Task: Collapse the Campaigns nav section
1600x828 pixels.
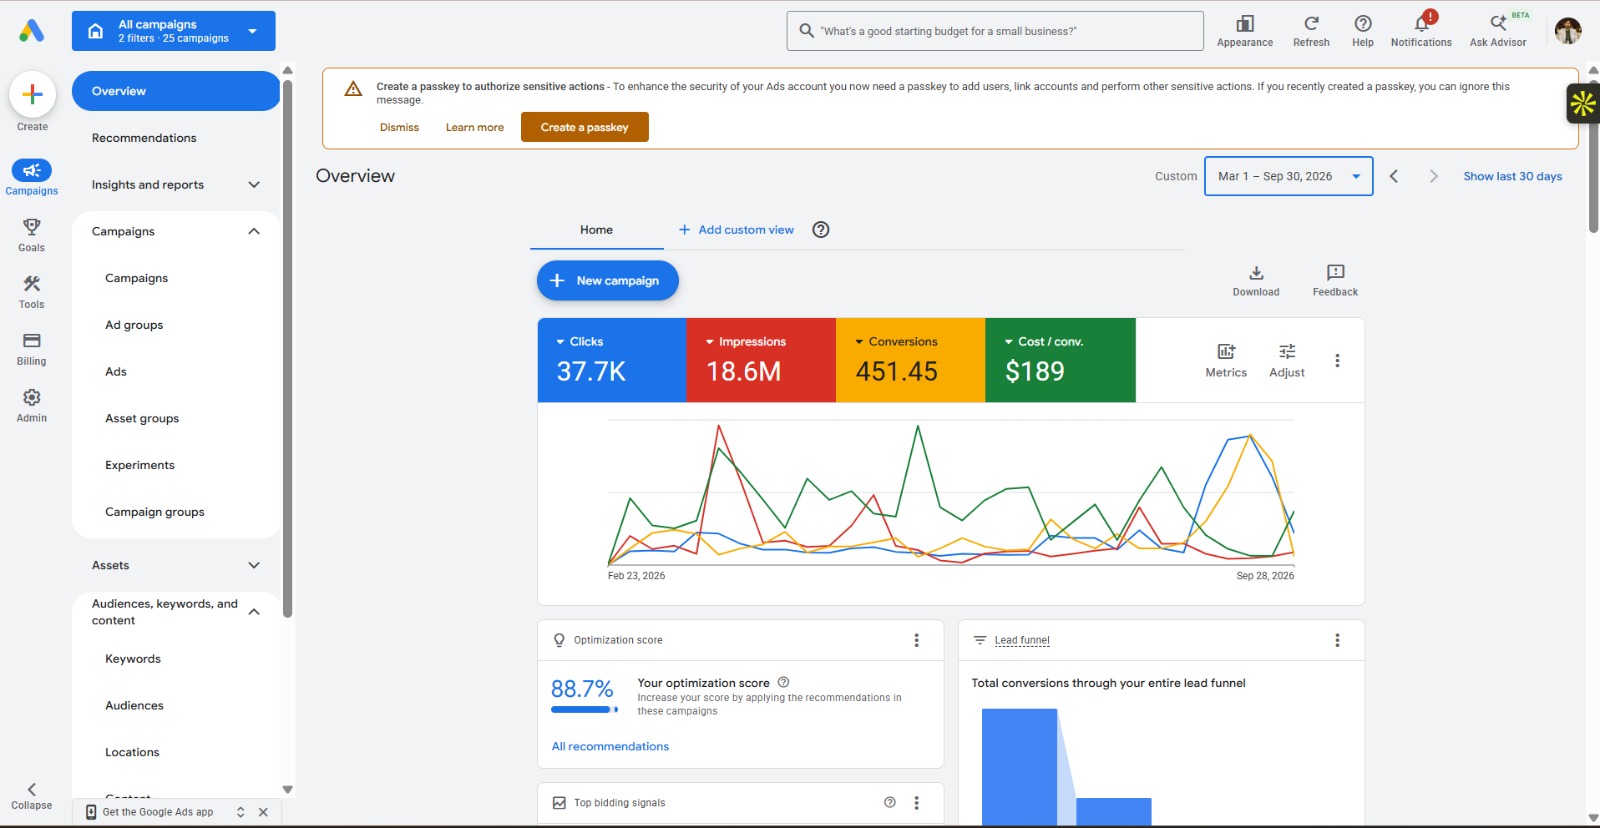Action: [254, 231]
